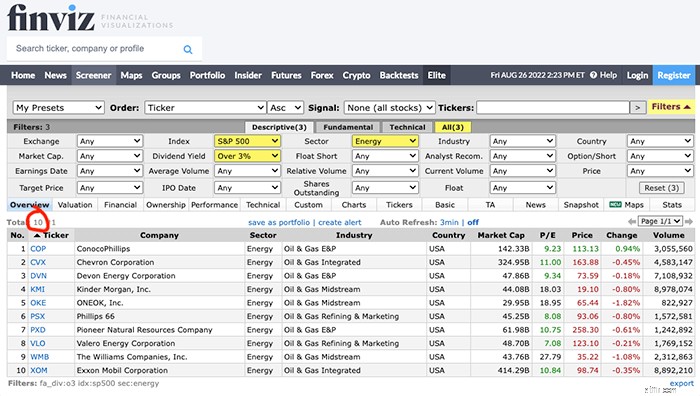Click the export link
700x396 pixels.
coord(682,383)
